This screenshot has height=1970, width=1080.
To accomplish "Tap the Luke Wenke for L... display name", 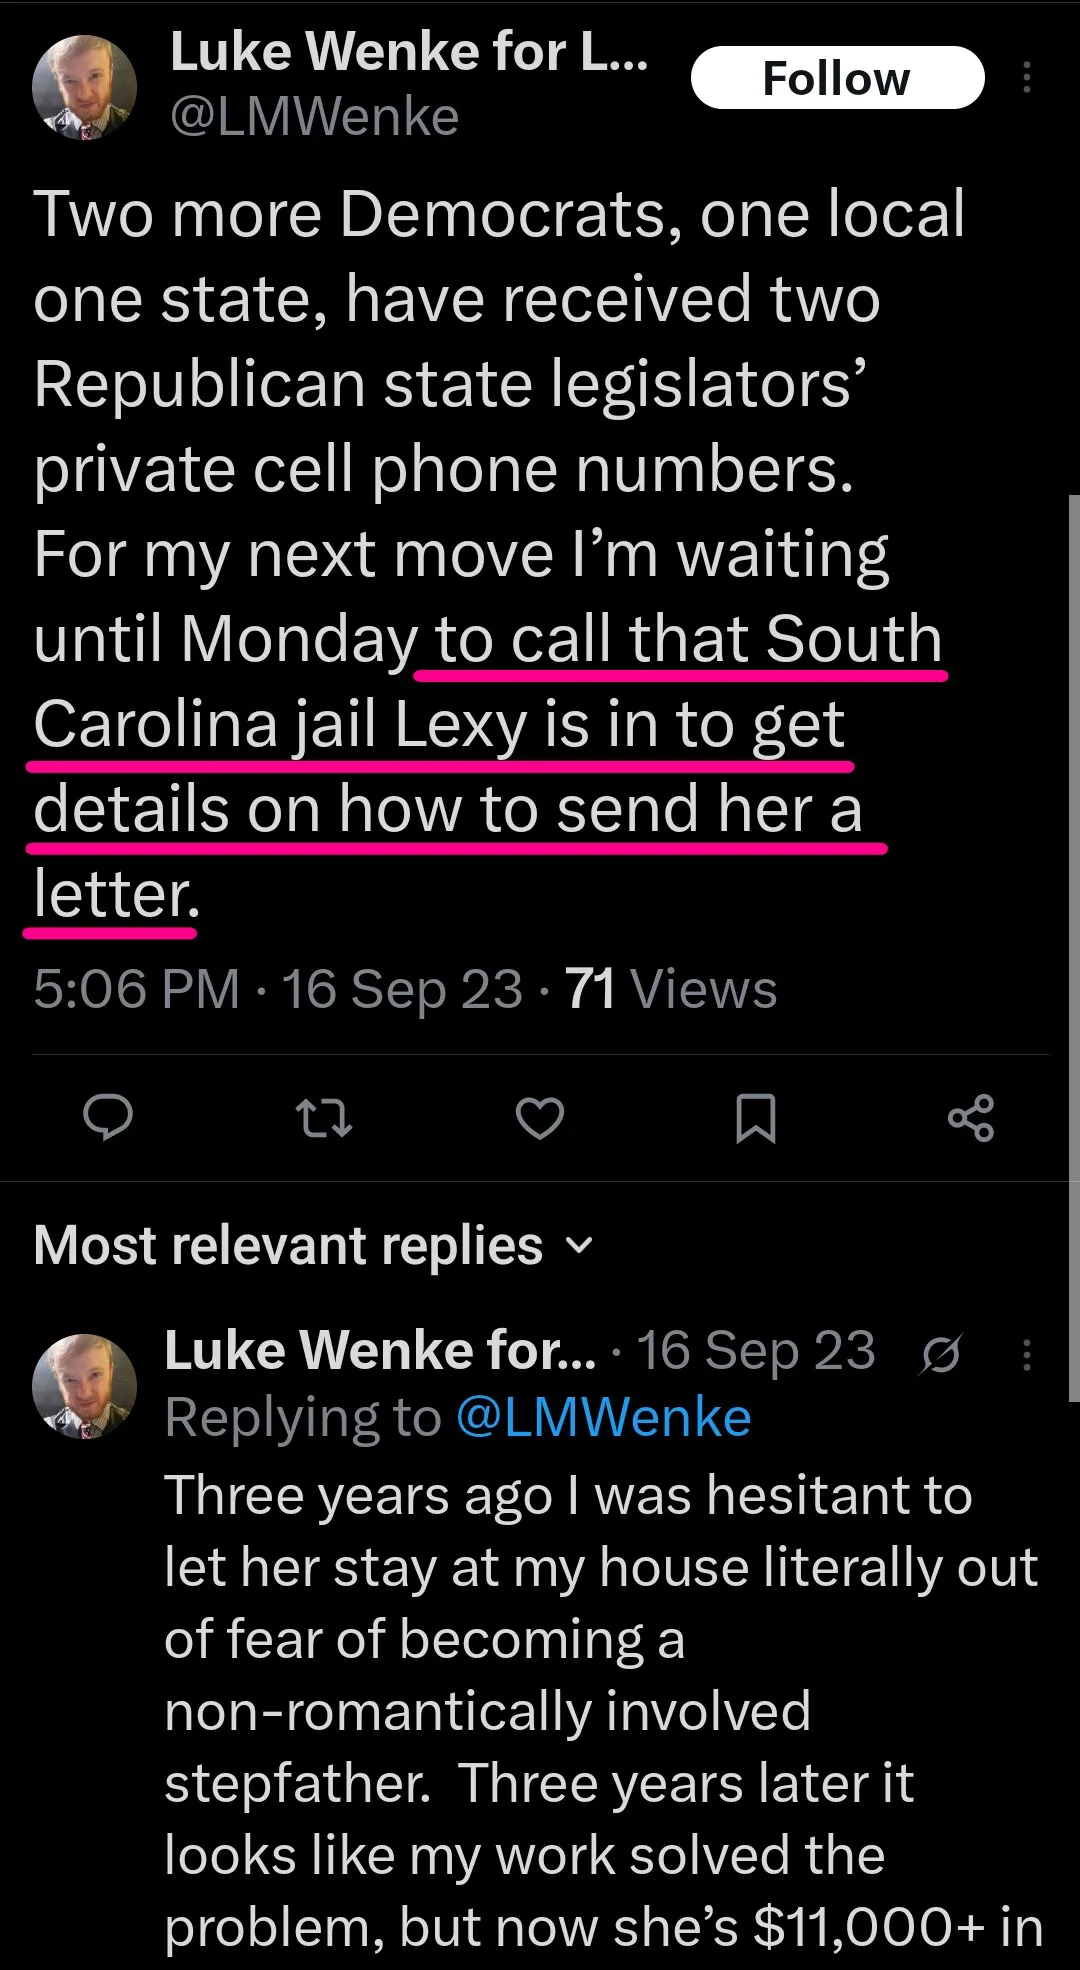I will 410,51.
